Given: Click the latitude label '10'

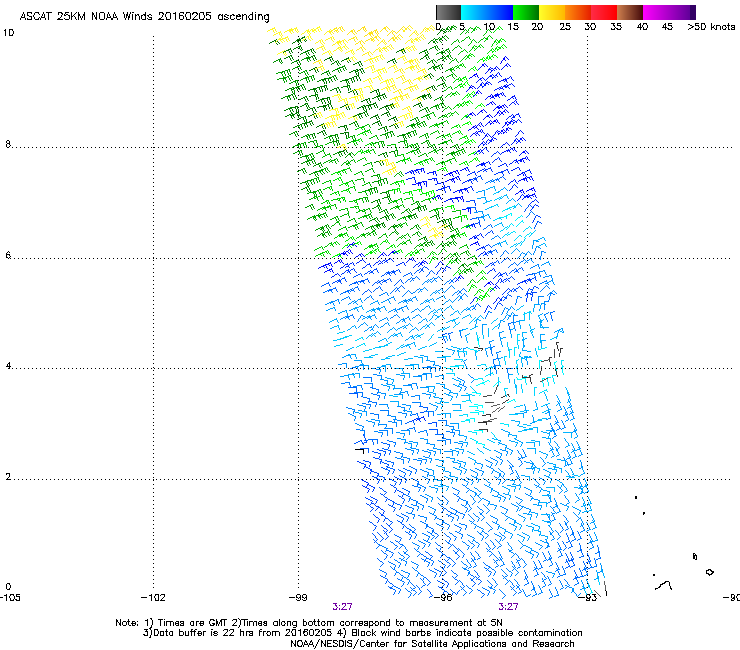Looking at the screenshot, I should tap(8, 33).
